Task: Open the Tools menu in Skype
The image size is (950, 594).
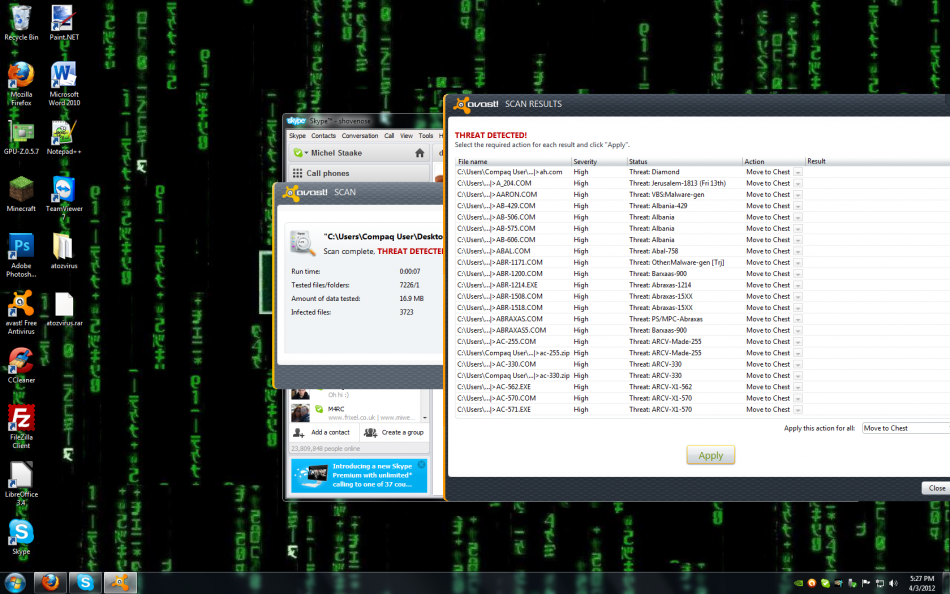Action: coord(426,136)
